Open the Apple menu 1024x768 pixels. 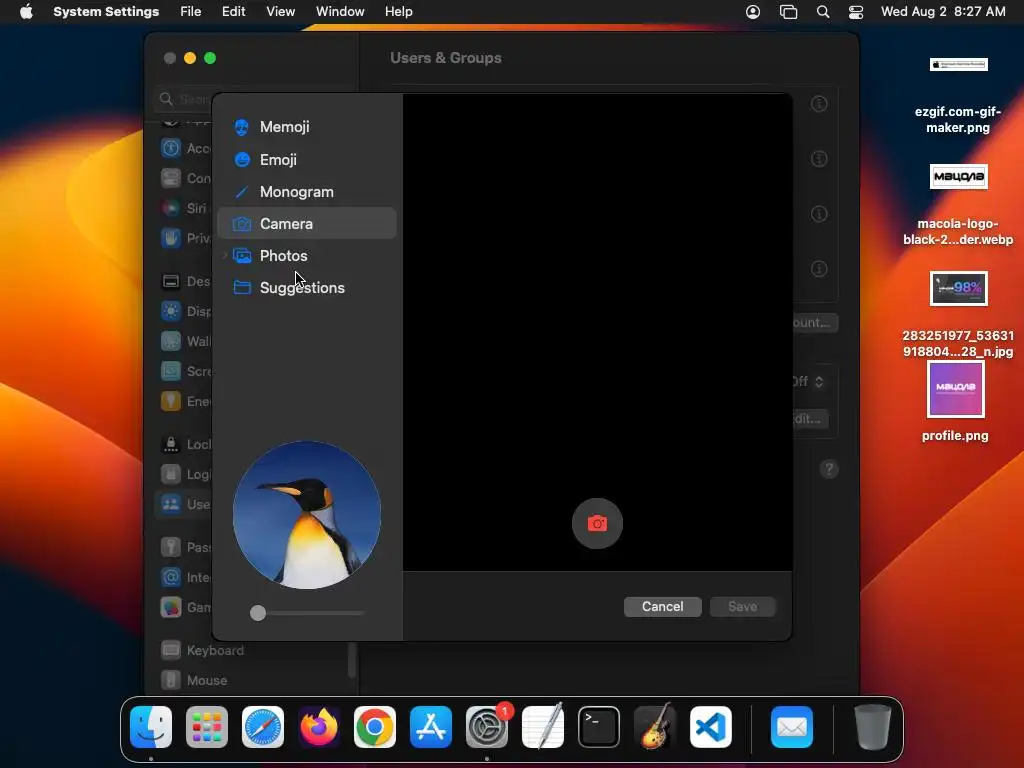pos(26,12)
